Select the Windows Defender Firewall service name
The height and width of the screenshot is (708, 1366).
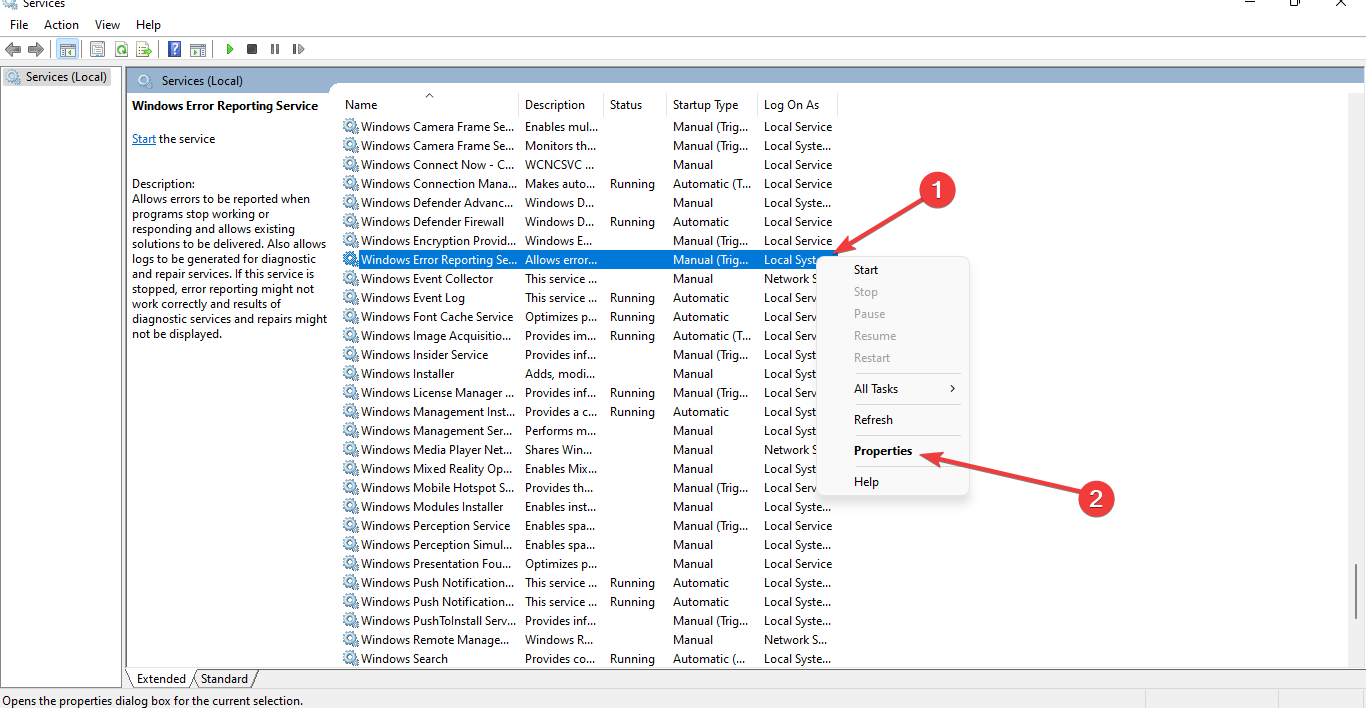432,222
